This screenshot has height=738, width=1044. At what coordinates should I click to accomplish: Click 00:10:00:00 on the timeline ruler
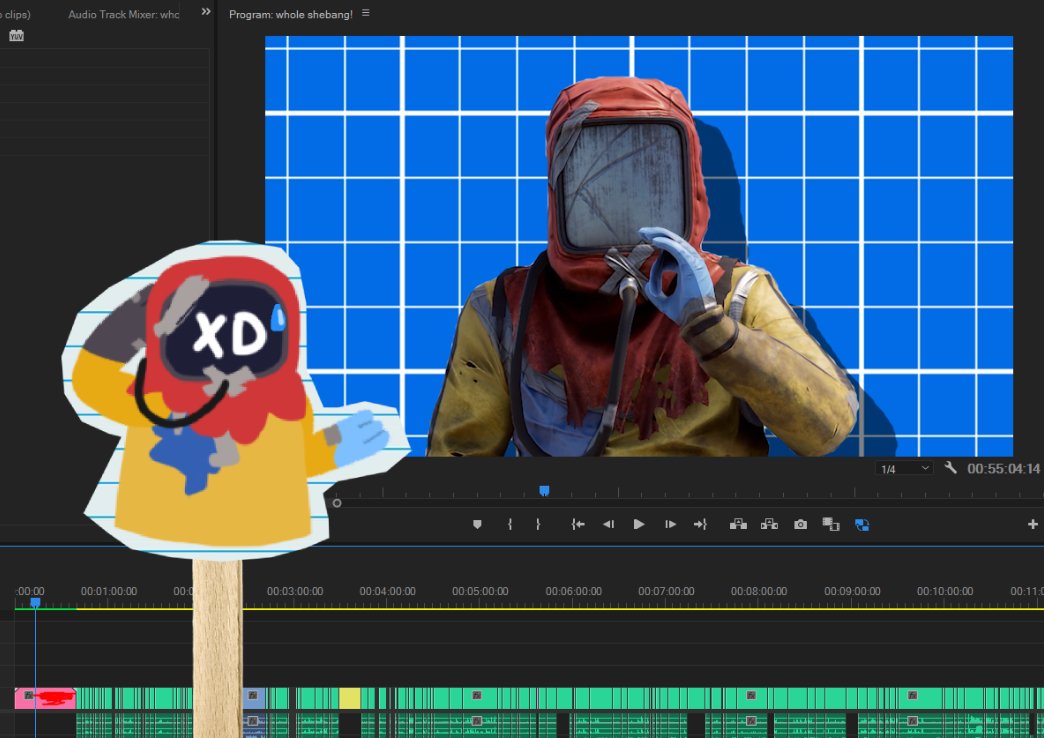945,591
